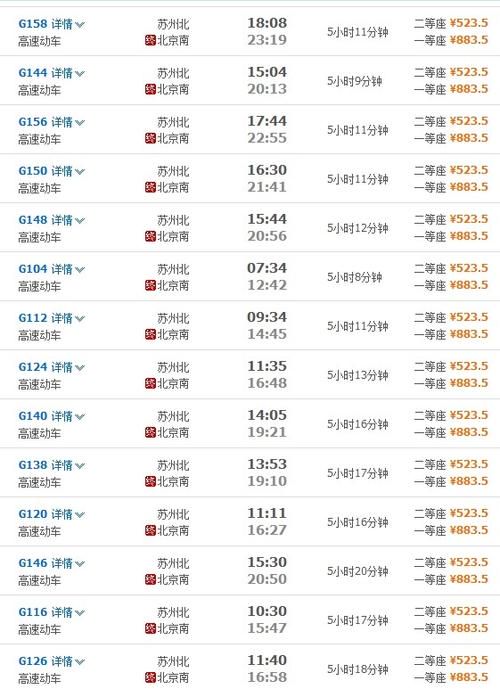Click 苏州北 departure station in G104 row
The width and height of the screenshot is (500, 689).
(173, 269)
